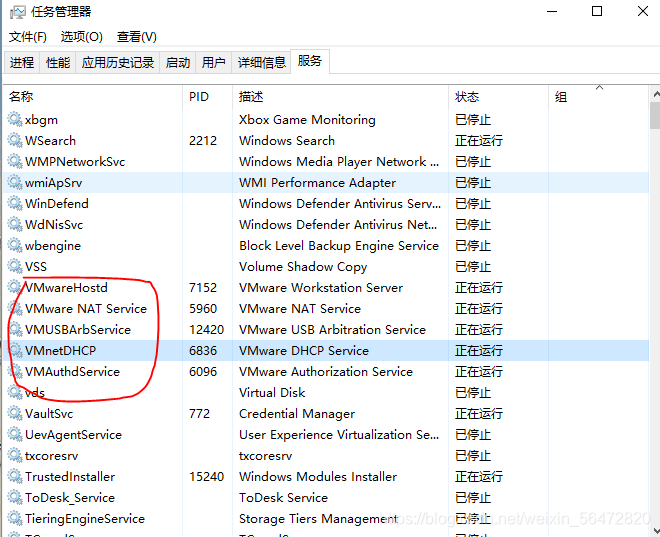Sort services by 状态 column header
Viewport: 660px width, 537px height.
(x=499, y=97)
